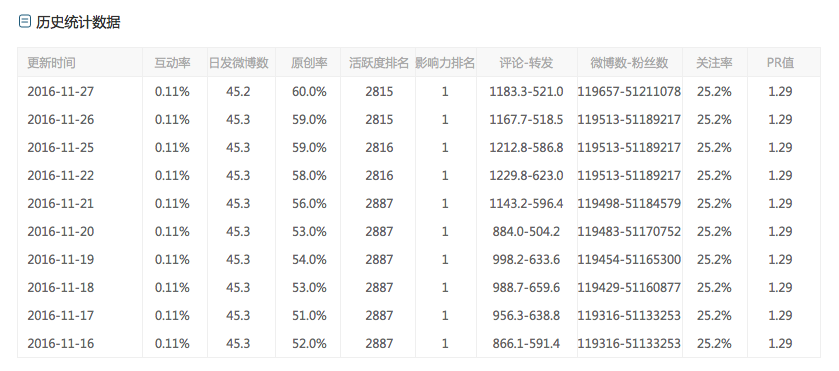
Task: Click the 影响力排名 column header
Action: click(x=445, y=63)
